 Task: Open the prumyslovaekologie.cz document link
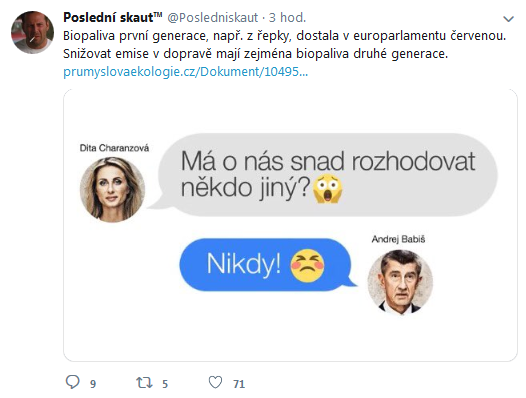click(186, 71)
